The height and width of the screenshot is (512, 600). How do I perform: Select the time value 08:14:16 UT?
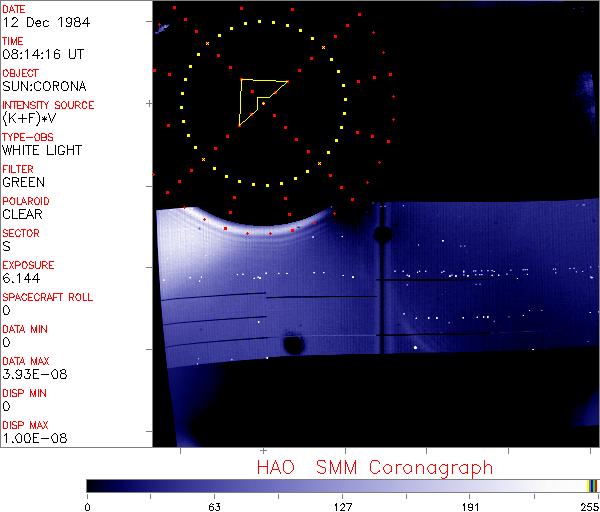tap(43, 54)
